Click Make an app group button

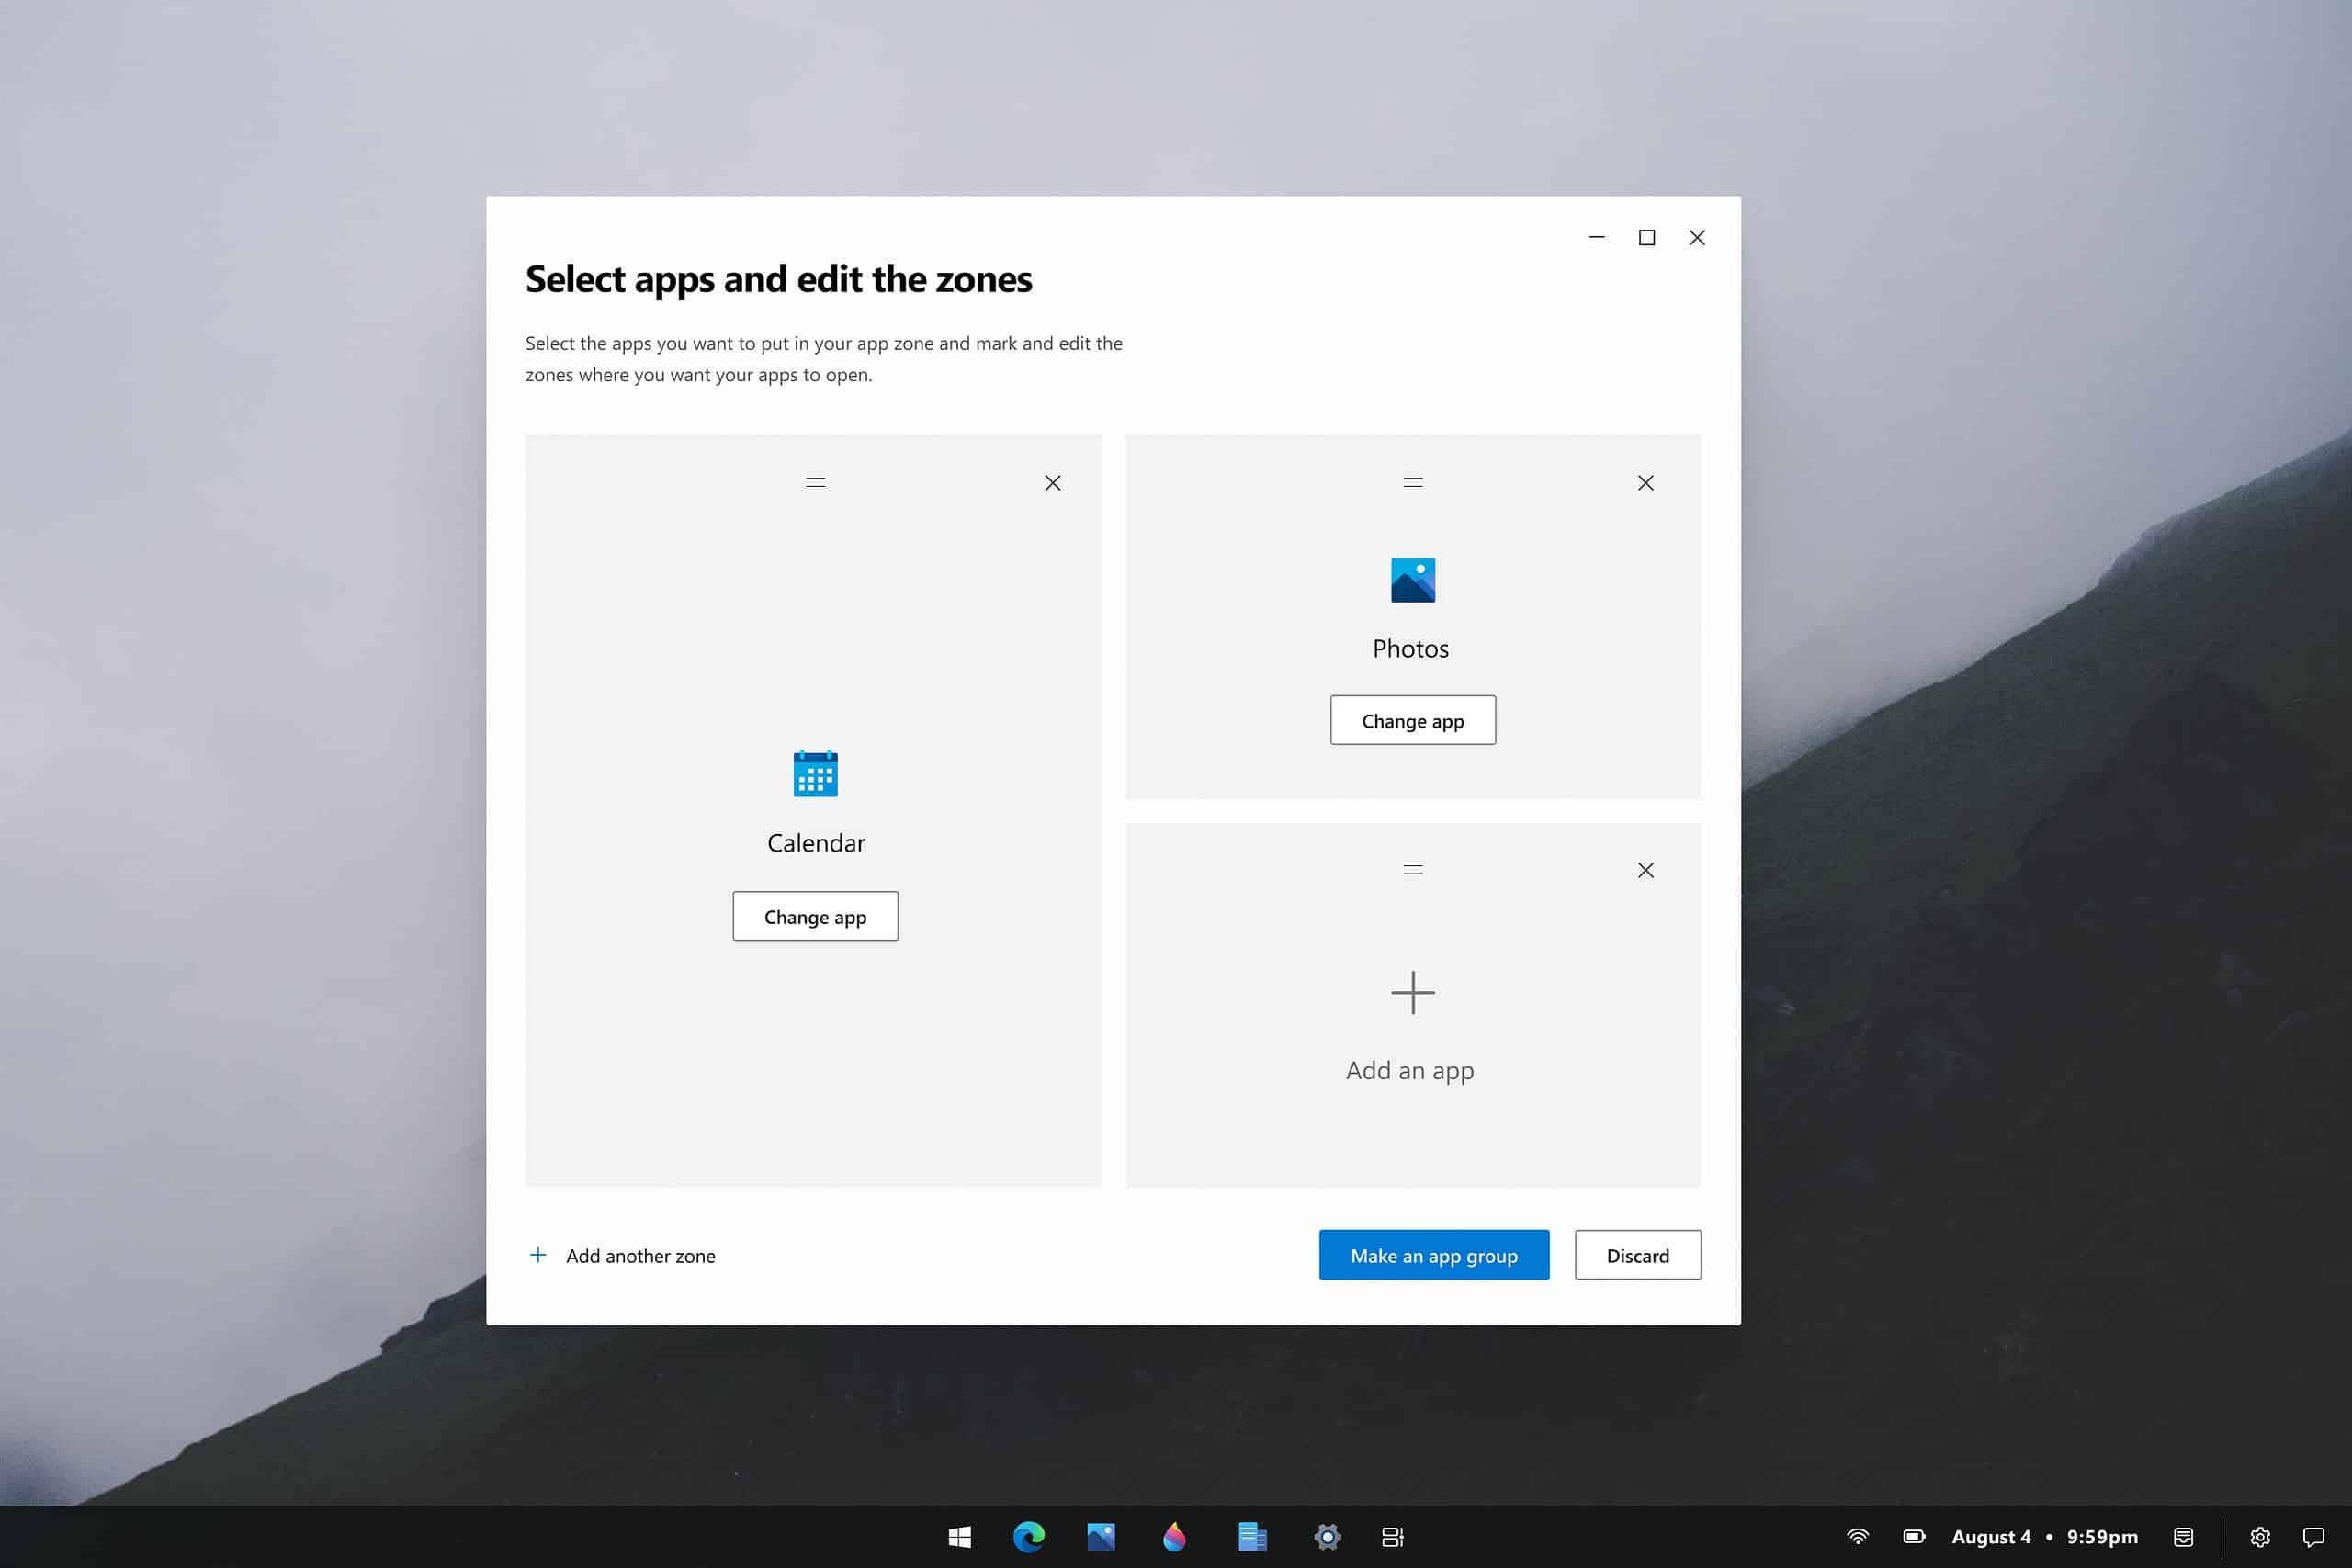click(x=1433, y=1255)
